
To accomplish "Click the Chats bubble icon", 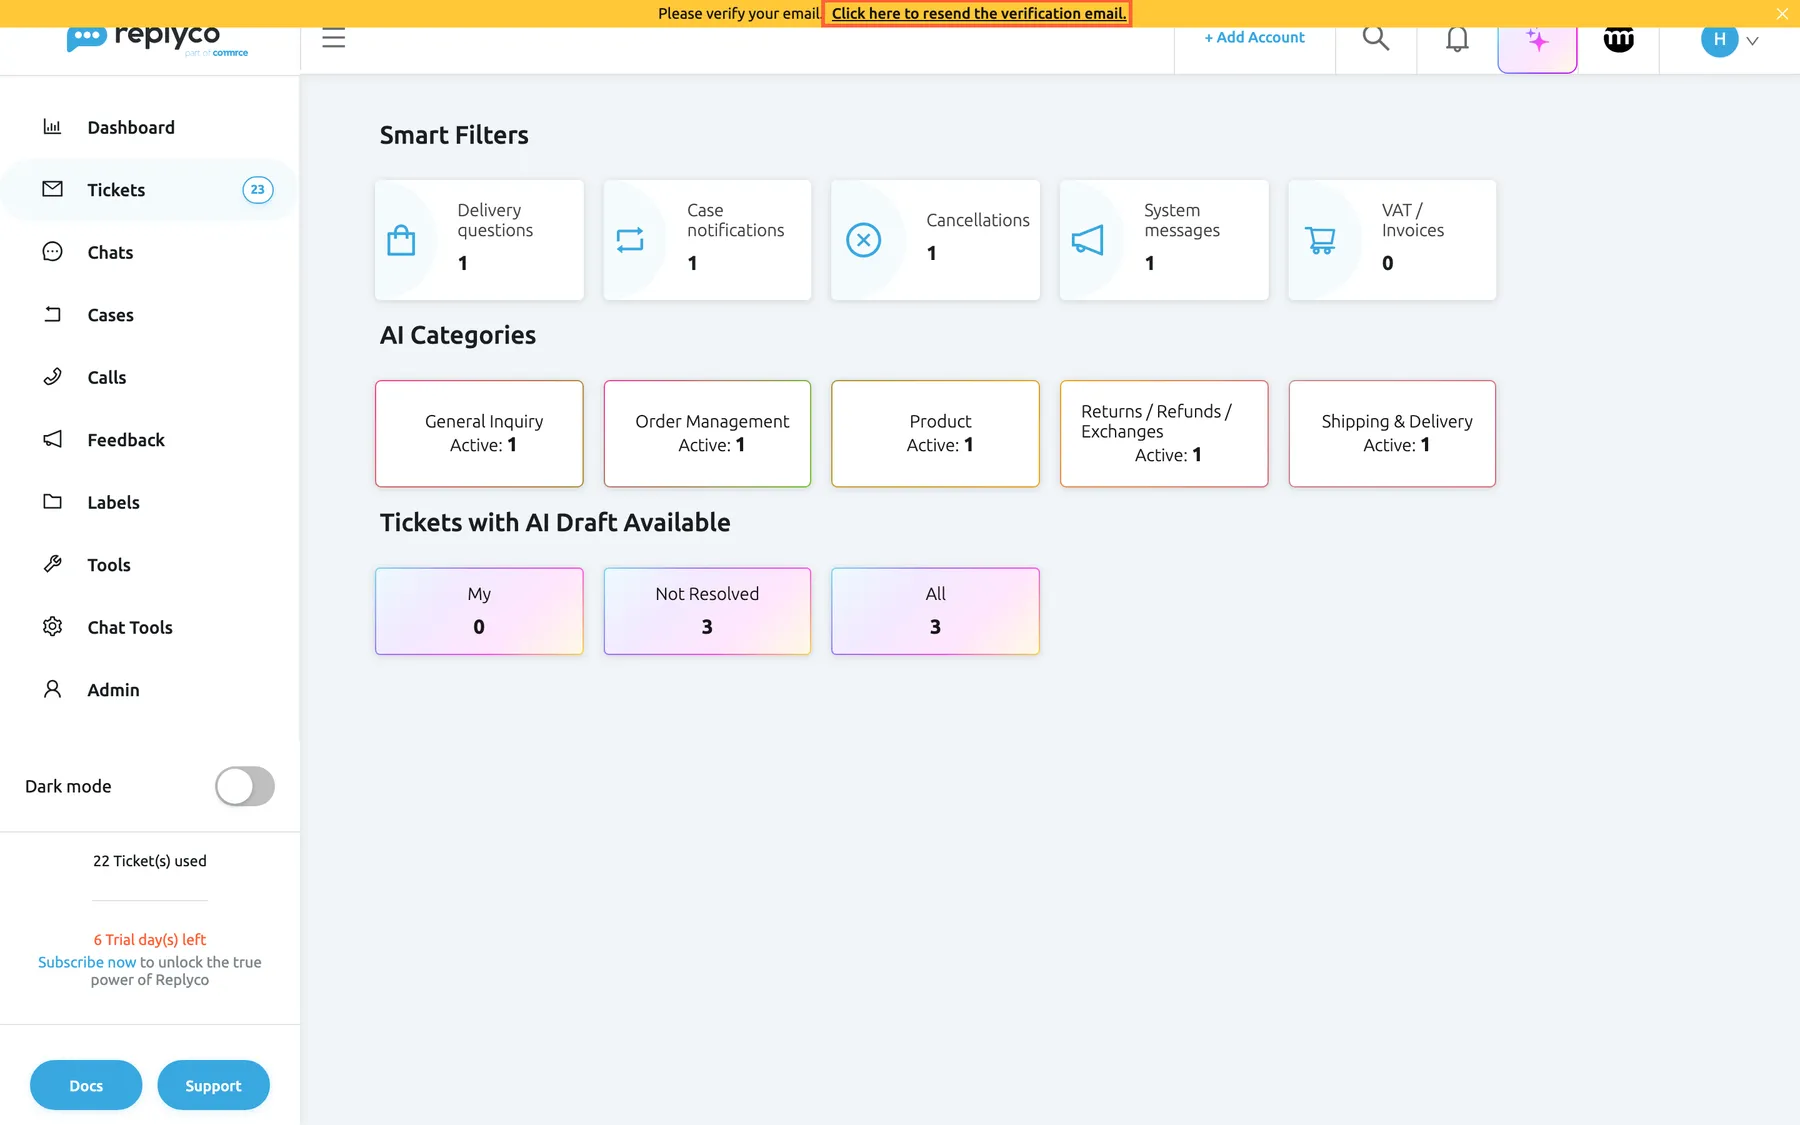I will point(52,252).
